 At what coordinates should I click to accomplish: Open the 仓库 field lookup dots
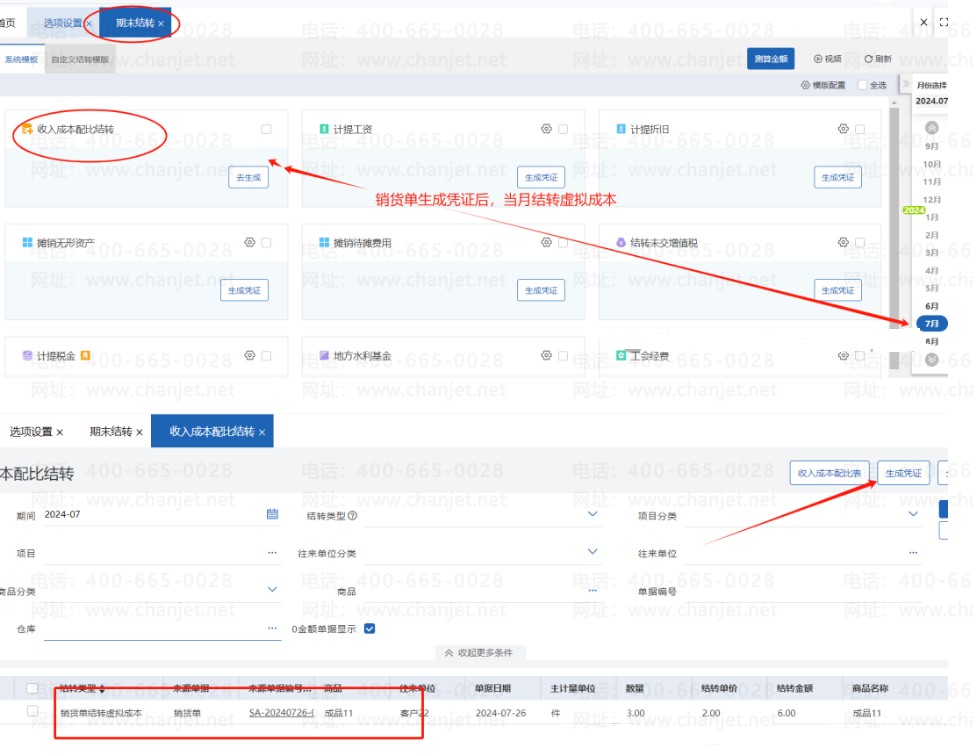(x=272, y=628)
